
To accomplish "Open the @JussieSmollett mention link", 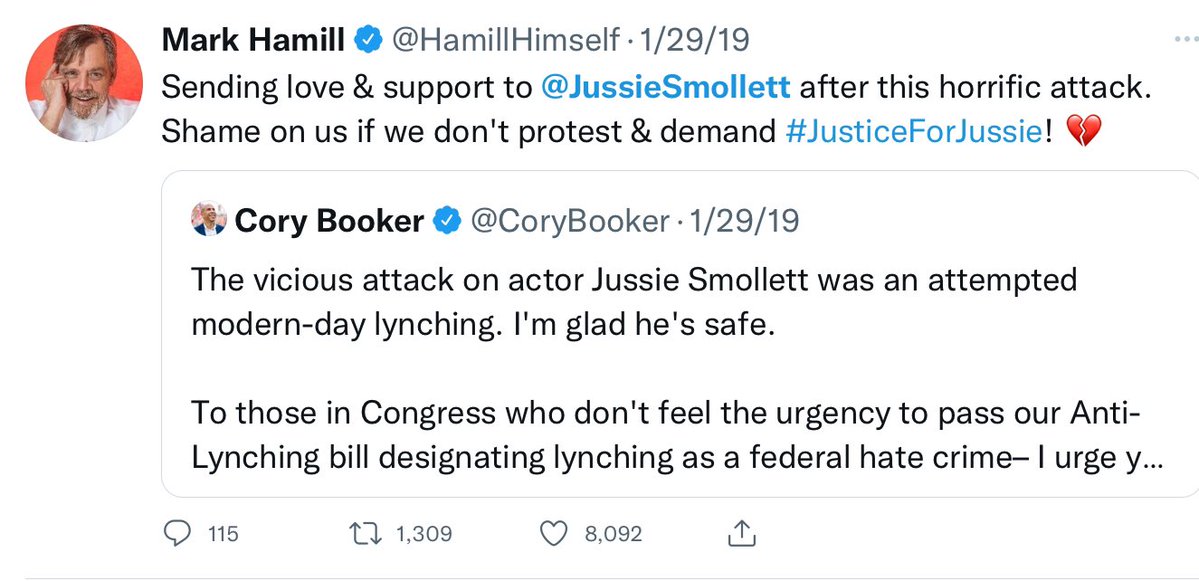I will coord(665,87).
